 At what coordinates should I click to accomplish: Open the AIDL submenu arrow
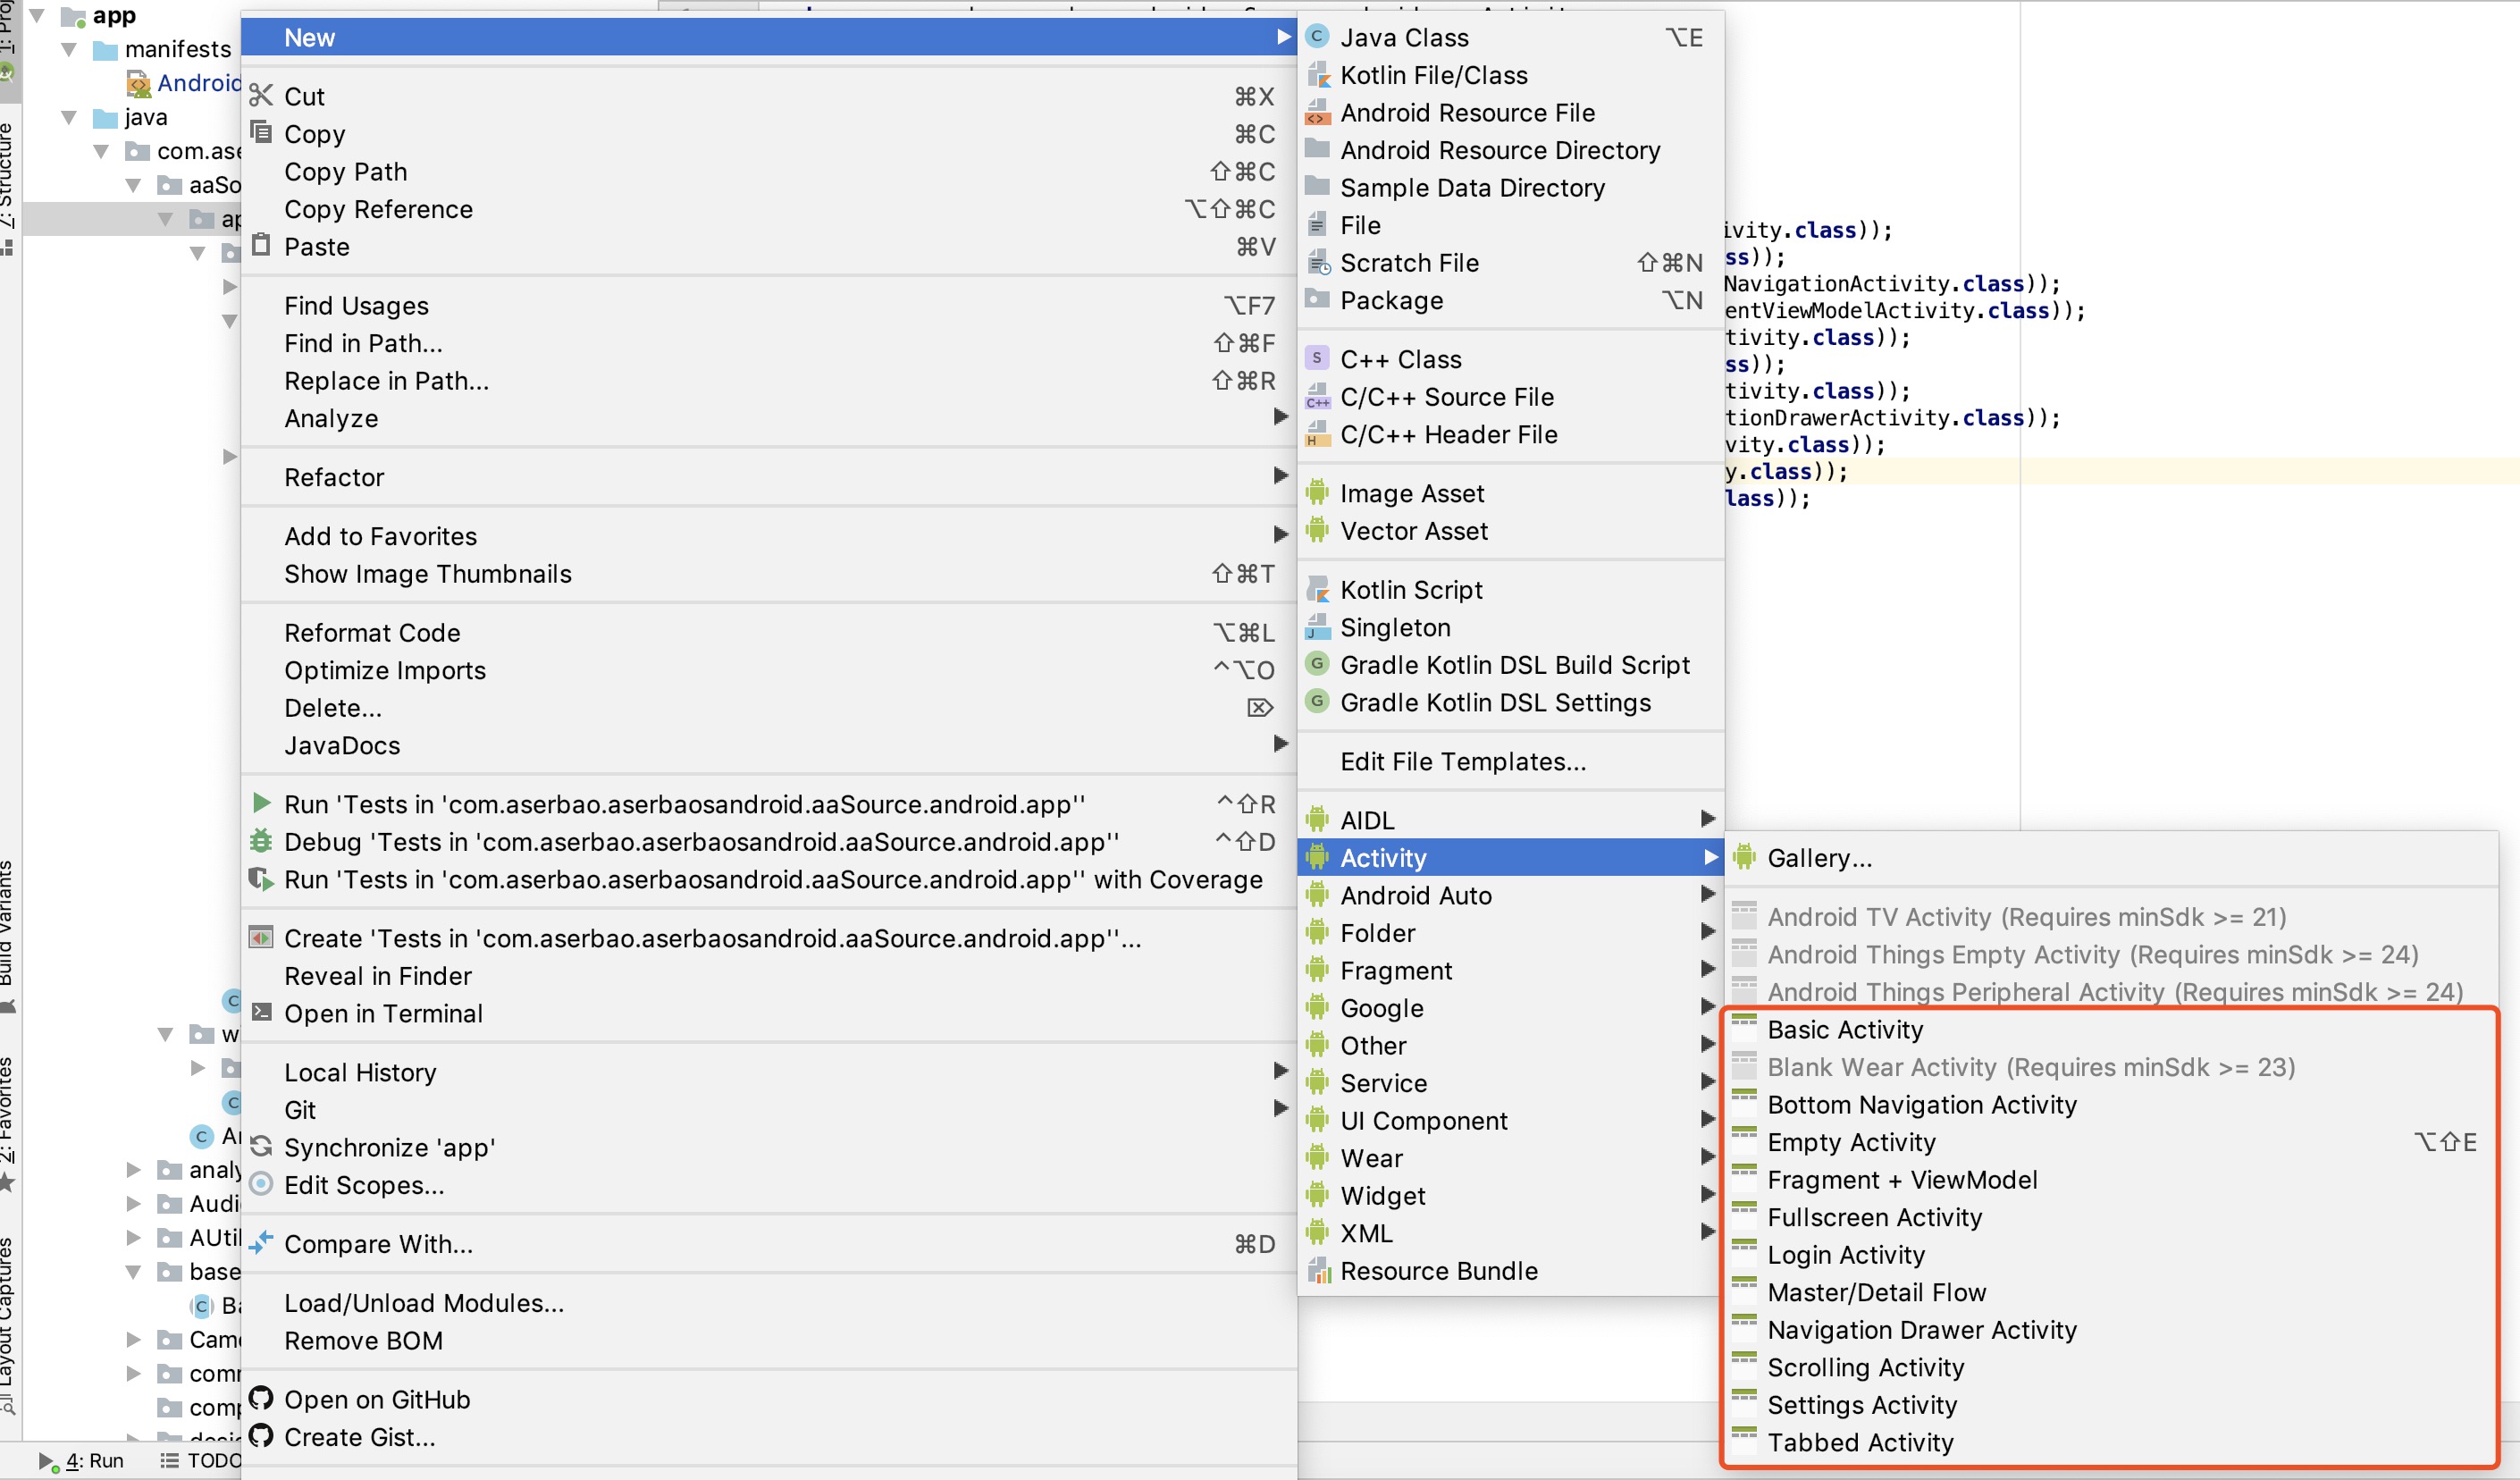click(1708, 819)
